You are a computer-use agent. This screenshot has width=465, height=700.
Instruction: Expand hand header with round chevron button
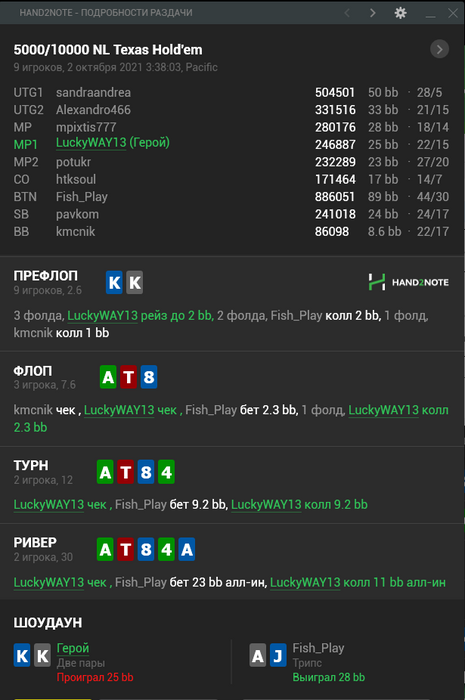tap(440, 49)
